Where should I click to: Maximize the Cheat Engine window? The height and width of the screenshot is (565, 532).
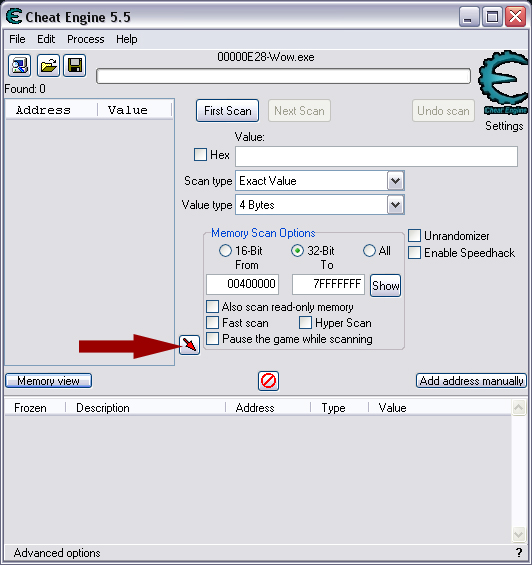click(x=492, y=17)
